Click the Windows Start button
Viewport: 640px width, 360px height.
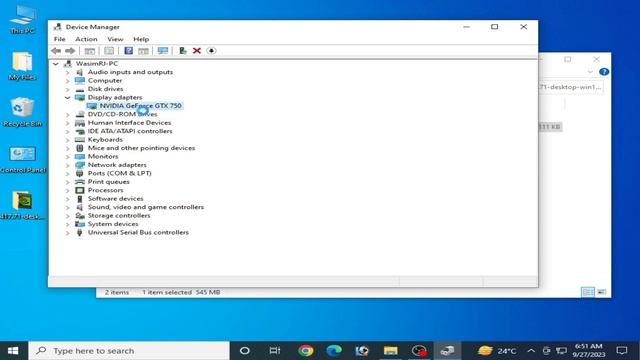coord(13,351)
